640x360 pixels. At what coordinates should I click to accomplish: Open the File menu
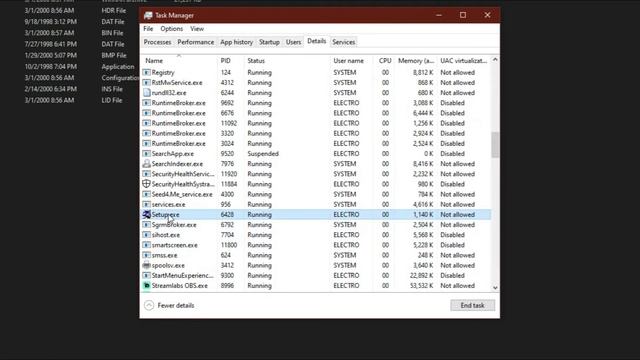point(148,29)
